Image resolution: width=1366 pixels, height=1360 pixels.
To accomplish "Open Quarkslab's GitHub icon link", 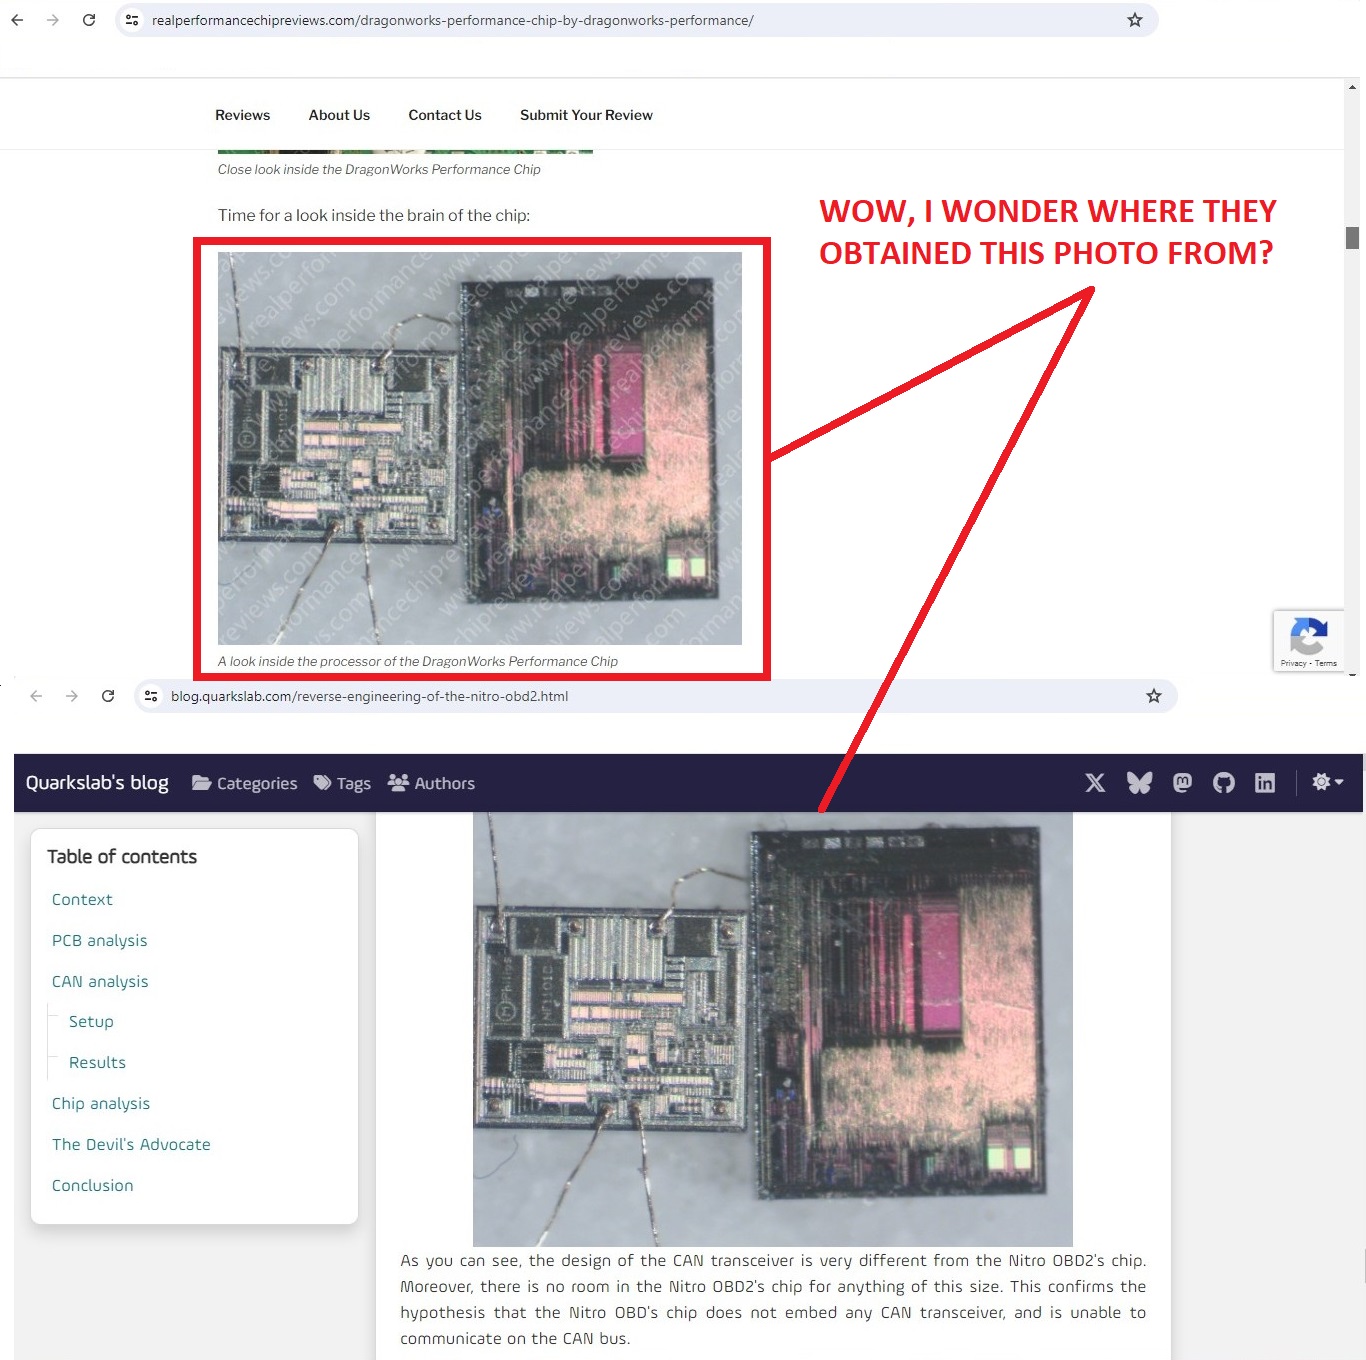I will (x=1224, y=783).
